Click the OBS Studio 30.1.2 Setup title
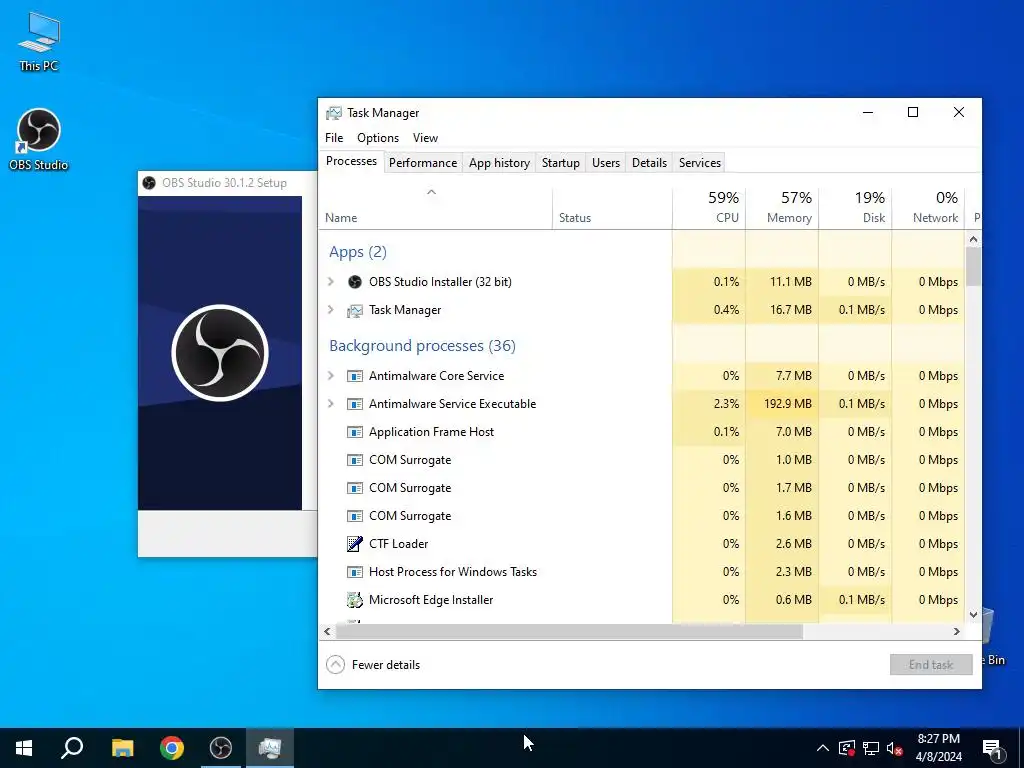 224,183
